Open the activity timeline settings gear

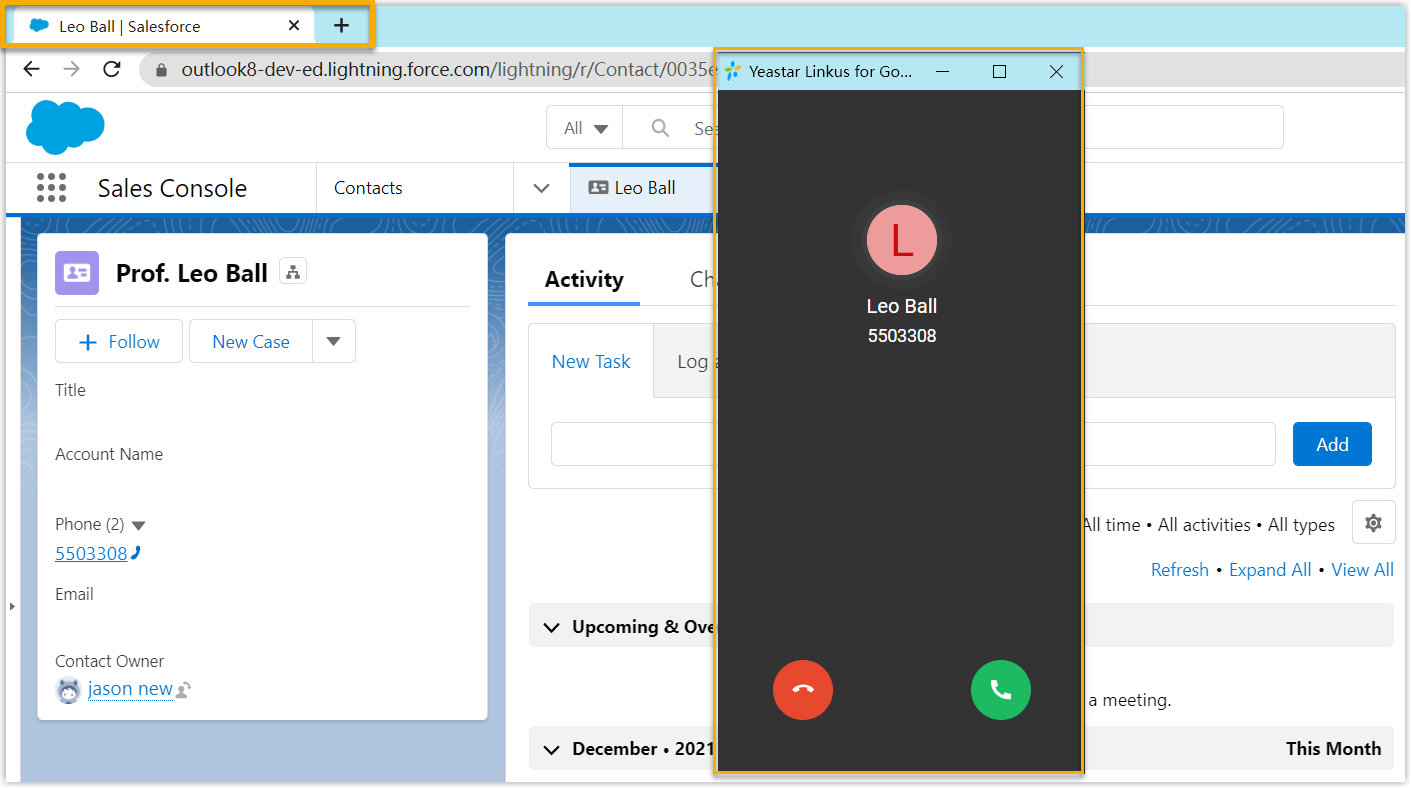click(1373, 523)
